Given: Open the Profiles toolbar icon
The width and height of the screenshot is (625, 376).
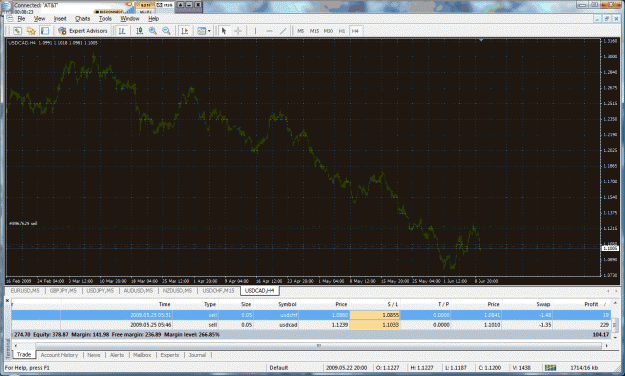Looking at the screenshot, I should point(31,31).
